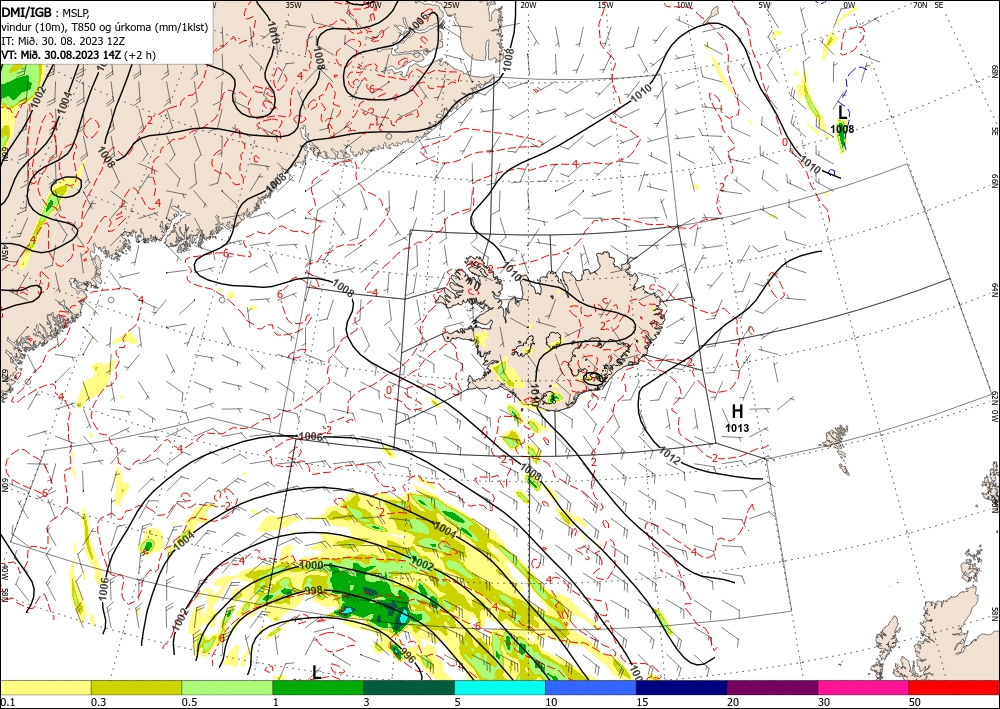Click the legend value "0.1"
The width and height of the screenshot is (1000, 709).
[x=7, y=702]
